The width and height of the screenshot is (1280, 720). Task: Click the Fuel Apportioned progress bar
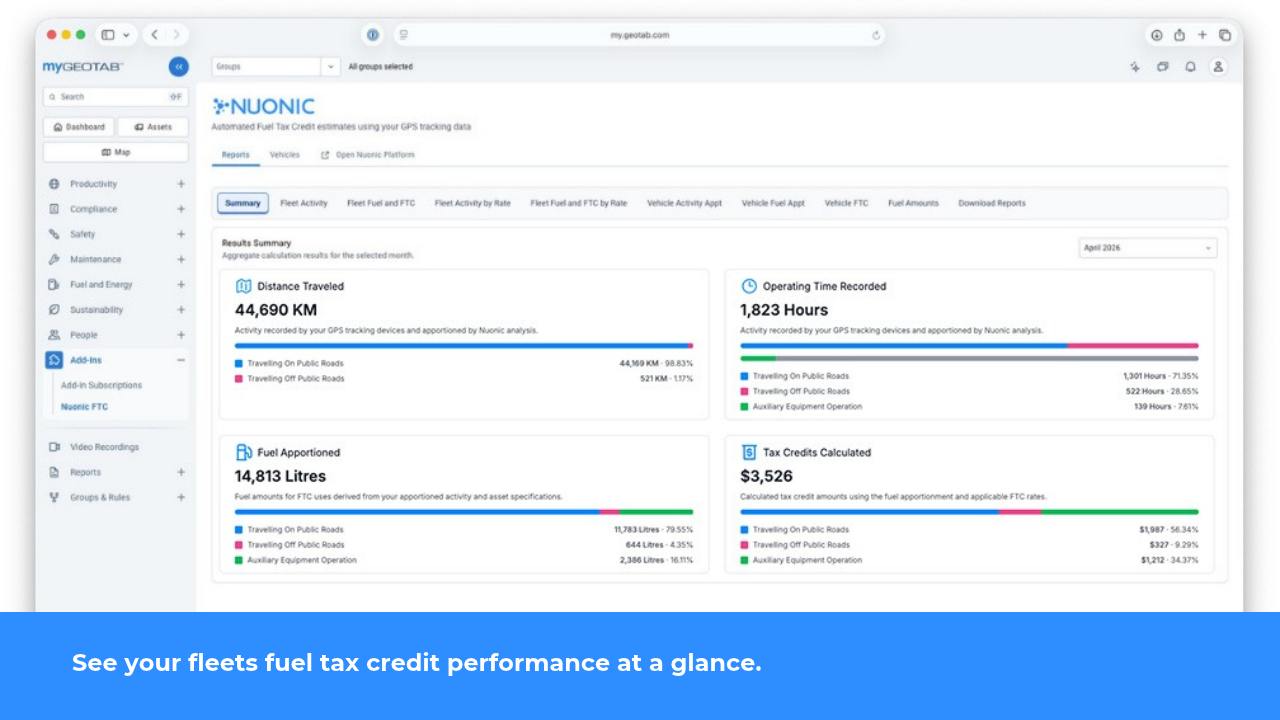click(x=464, y=512)
